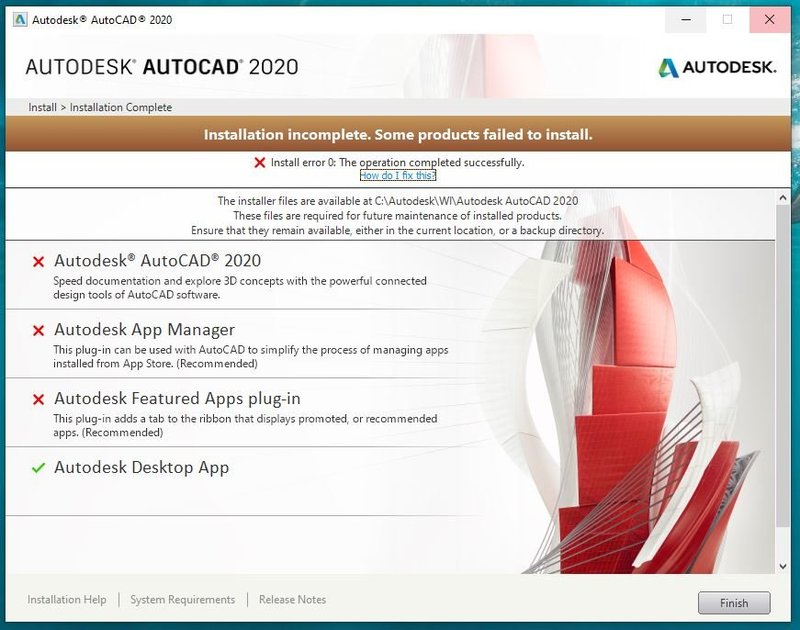800x630 pixels.
Task: Click Featured Apps ribbon tab description text
Action: coord(245,425)
